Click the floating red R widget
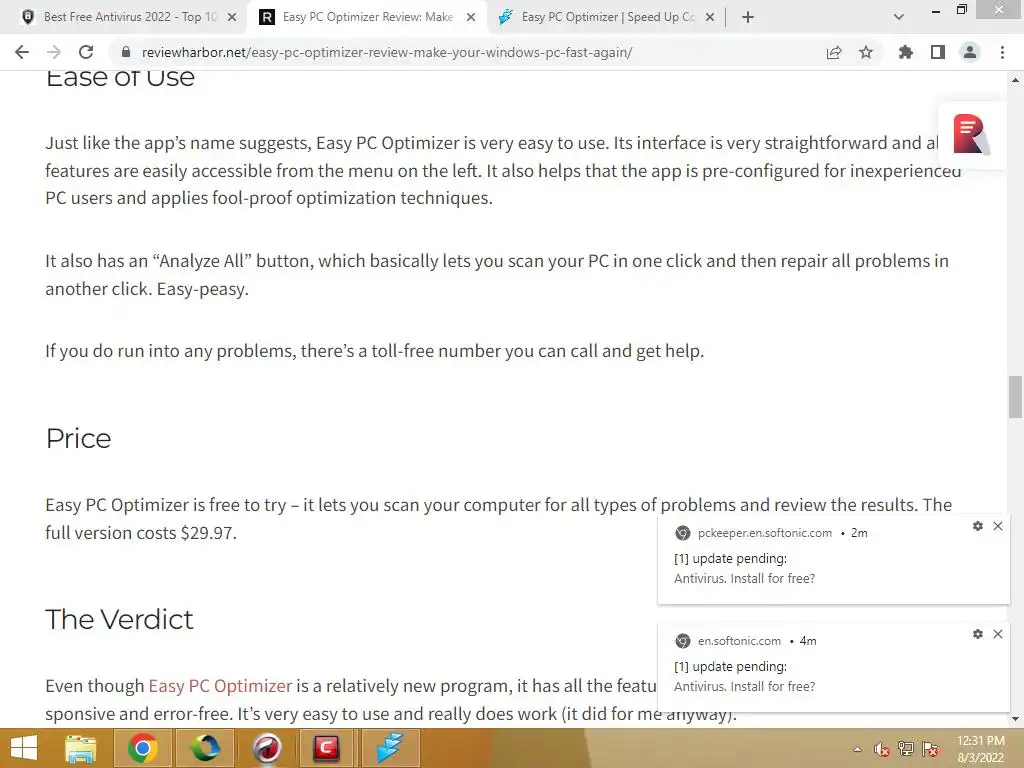The height and width of the screenshot is (768, 1024). point(970,135)
